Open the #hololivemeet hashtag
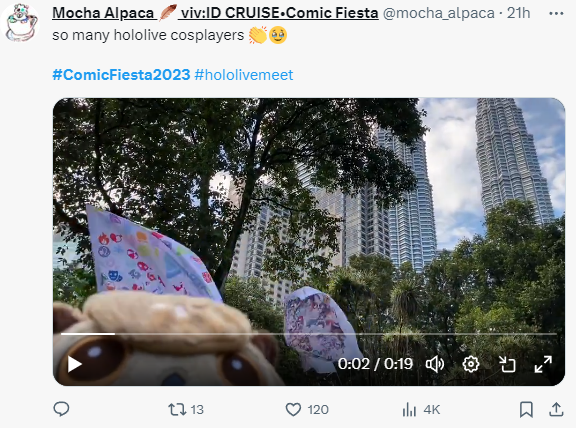The image size is (576, 428). tap(244, 75)
